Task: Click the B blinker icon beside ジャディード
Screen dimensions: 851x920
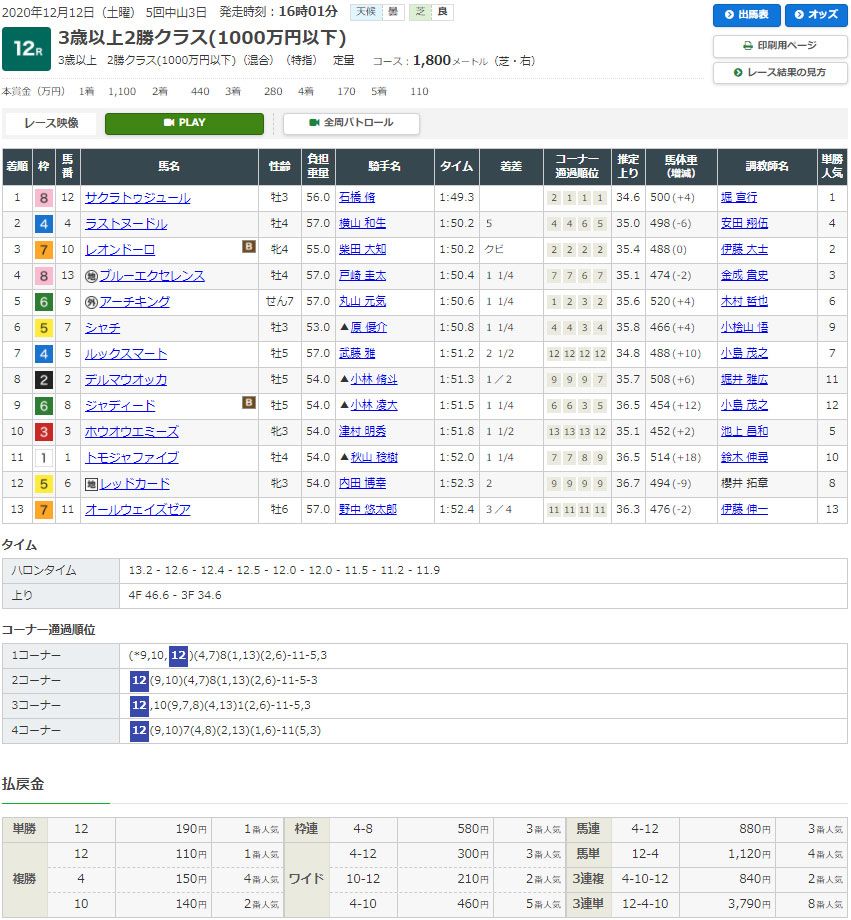Action: point(248,403)
